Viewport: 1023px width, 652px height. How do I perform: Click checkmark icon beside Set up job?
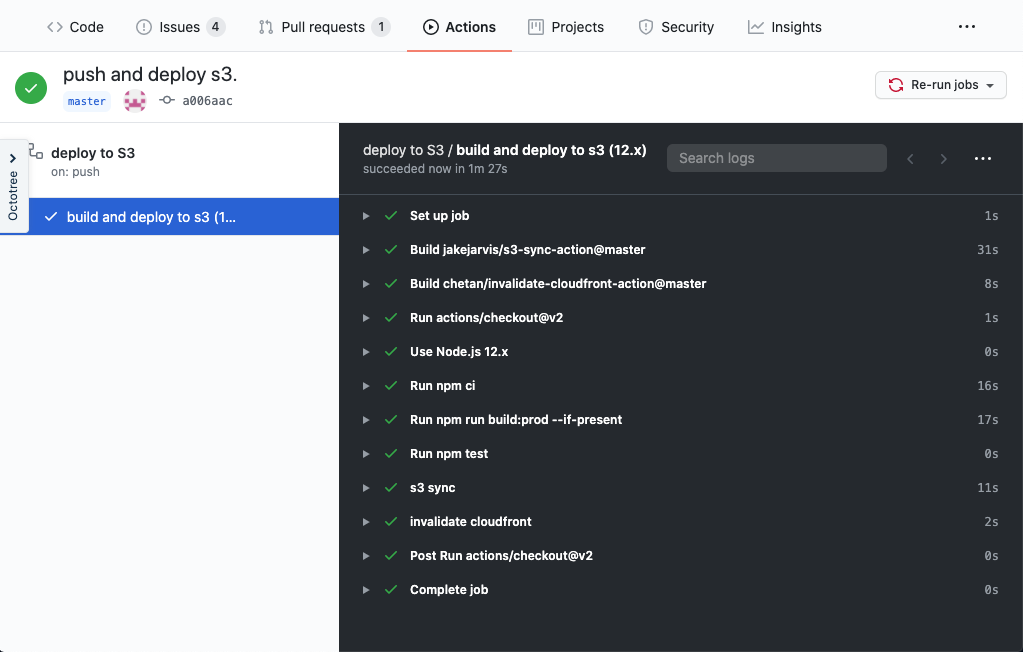coord(391,215)
